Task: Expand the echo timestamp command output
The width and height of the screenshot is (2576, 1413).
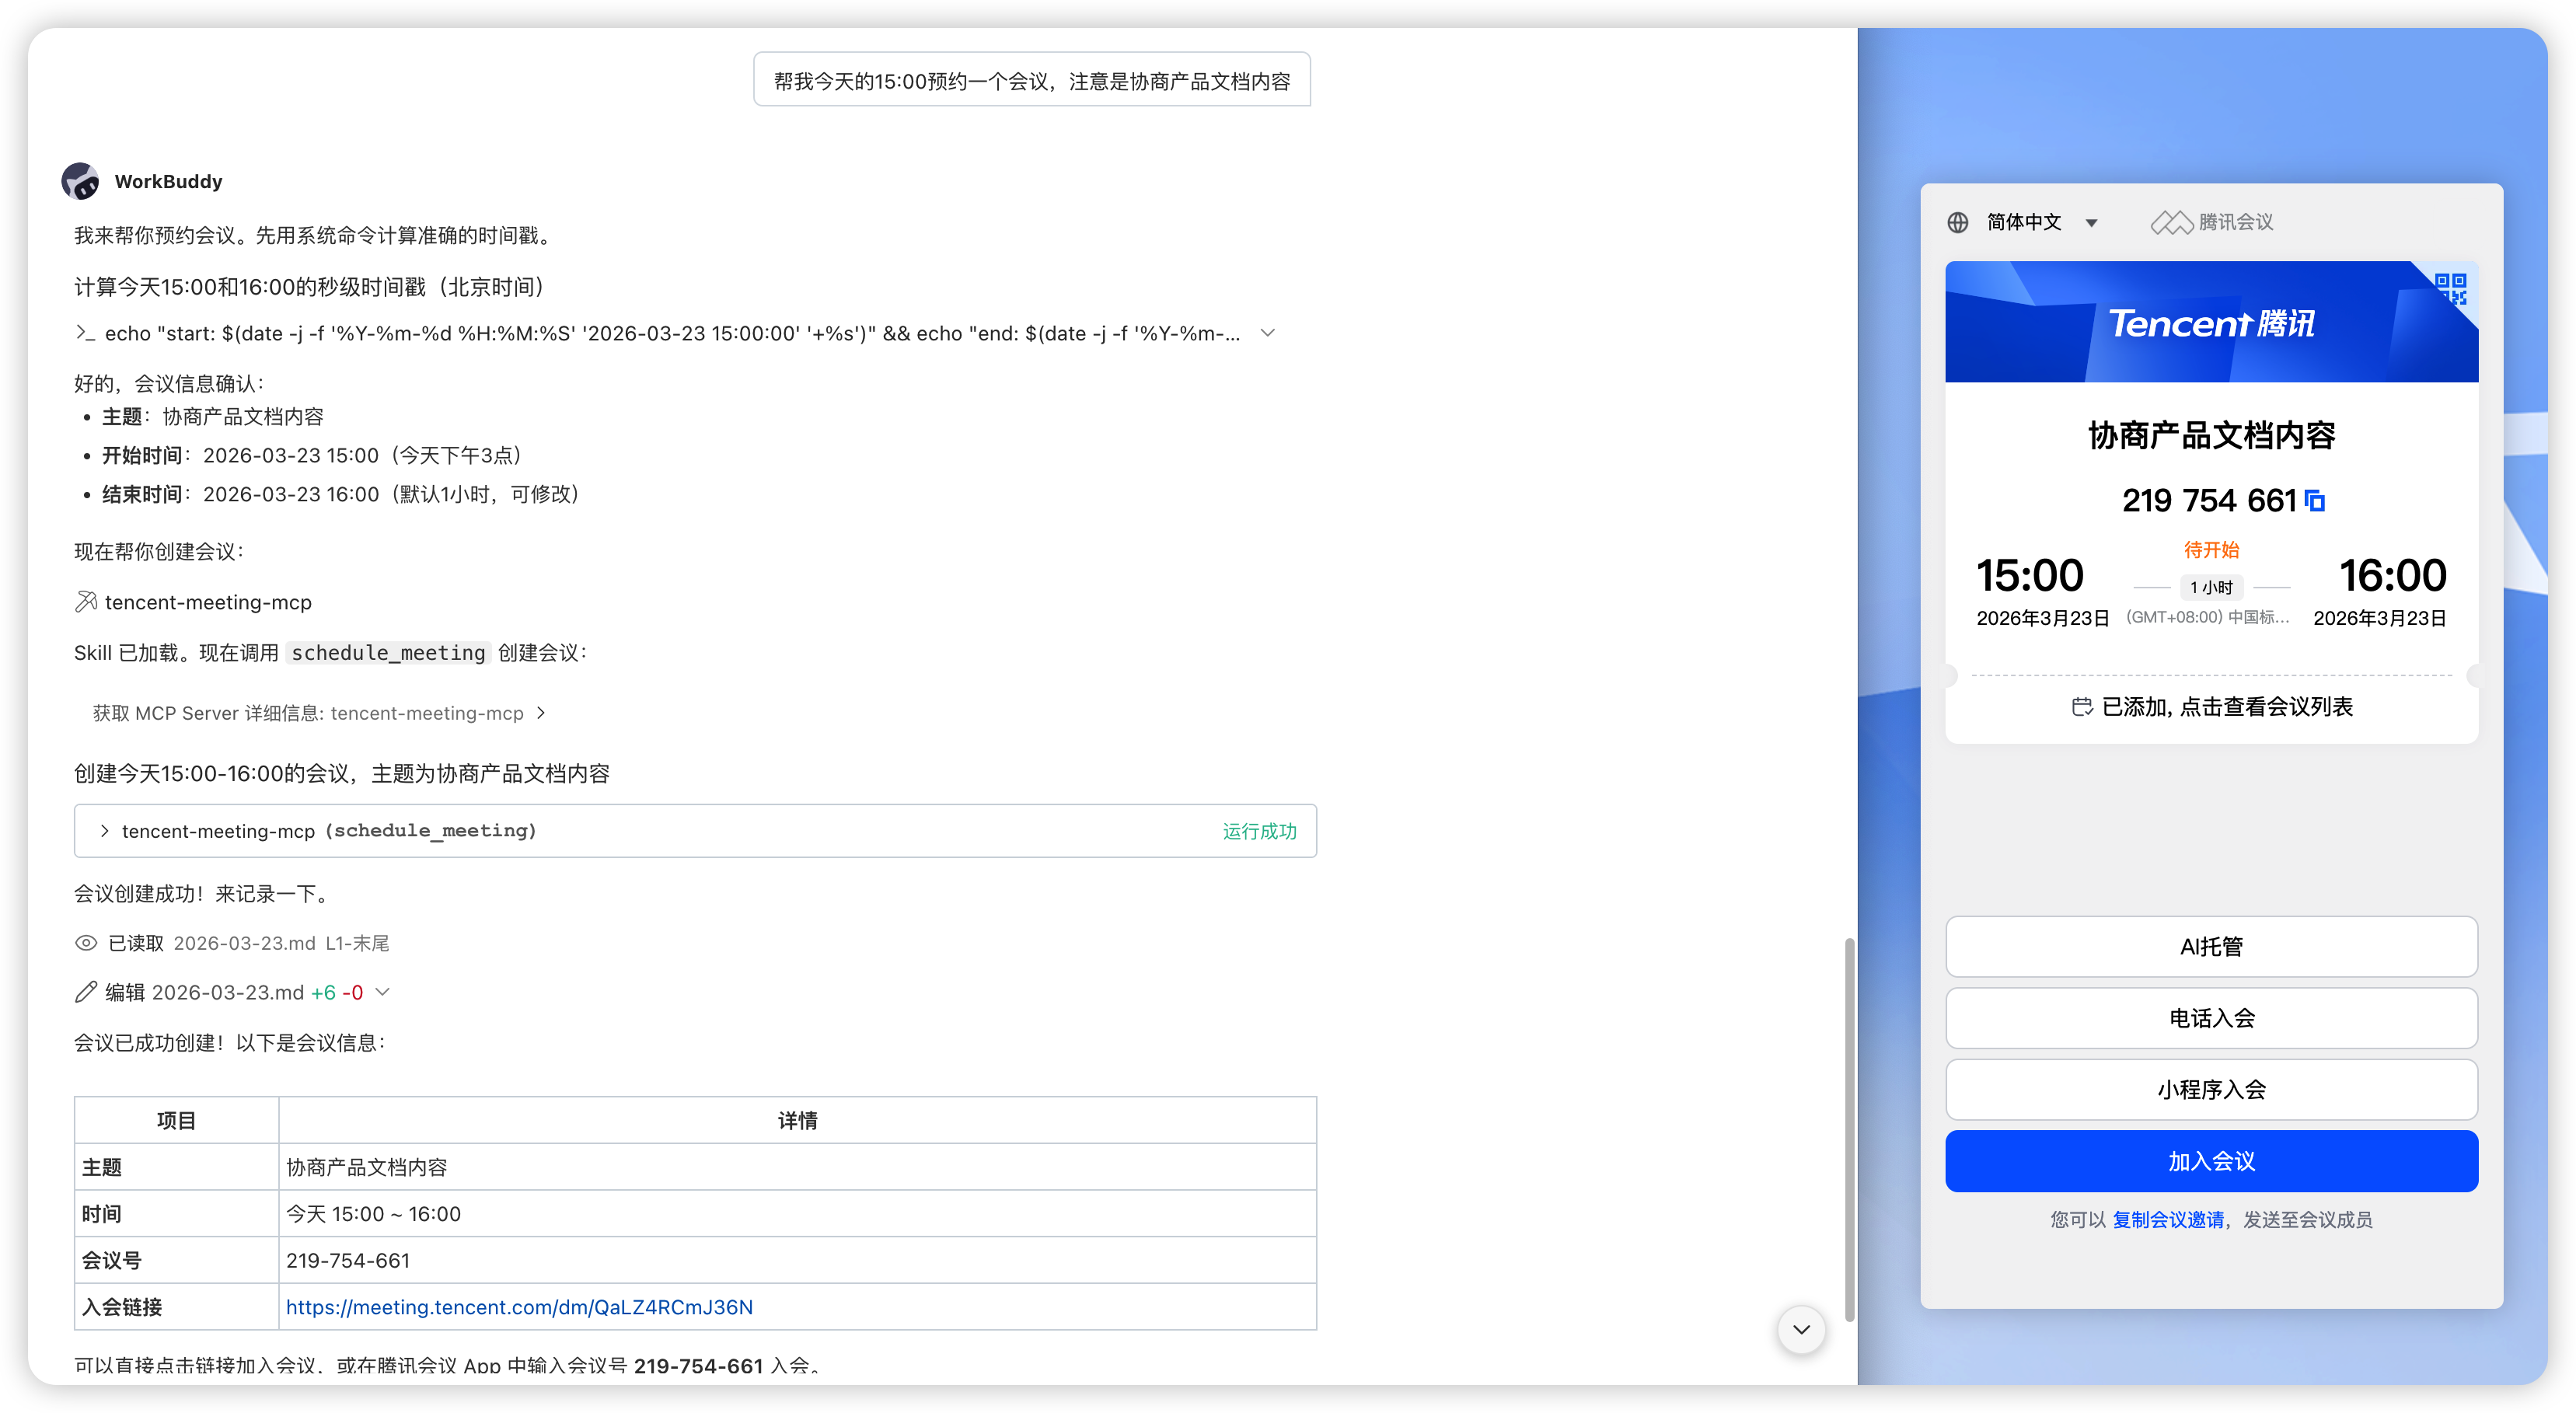Action: pyautogui.click(x=1268, y=333)
